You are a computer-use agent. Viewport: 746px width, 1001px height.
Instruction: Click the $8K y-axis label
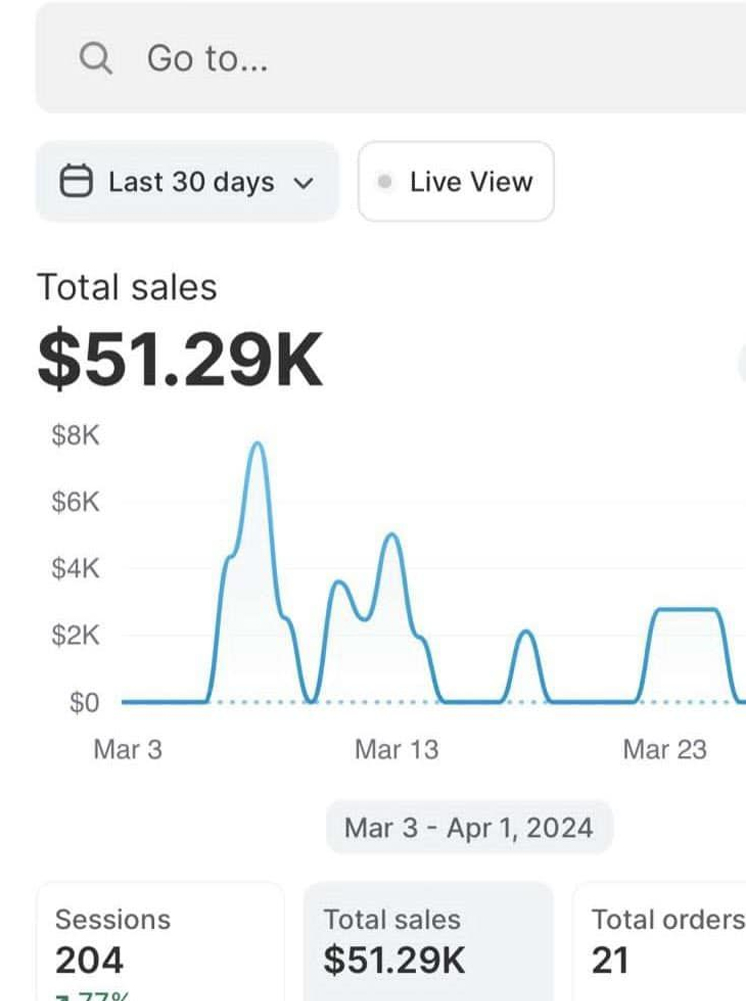coord(76,436)
